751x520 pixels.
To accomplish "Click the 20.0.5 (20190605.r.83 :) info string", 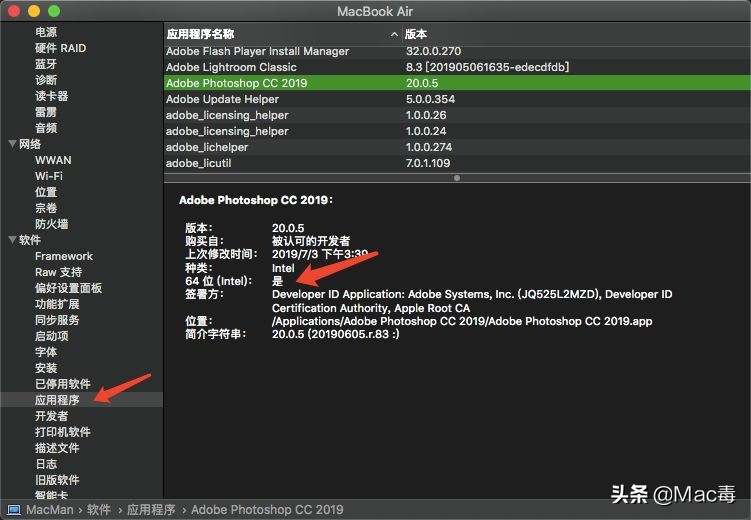I will (335, 334).
